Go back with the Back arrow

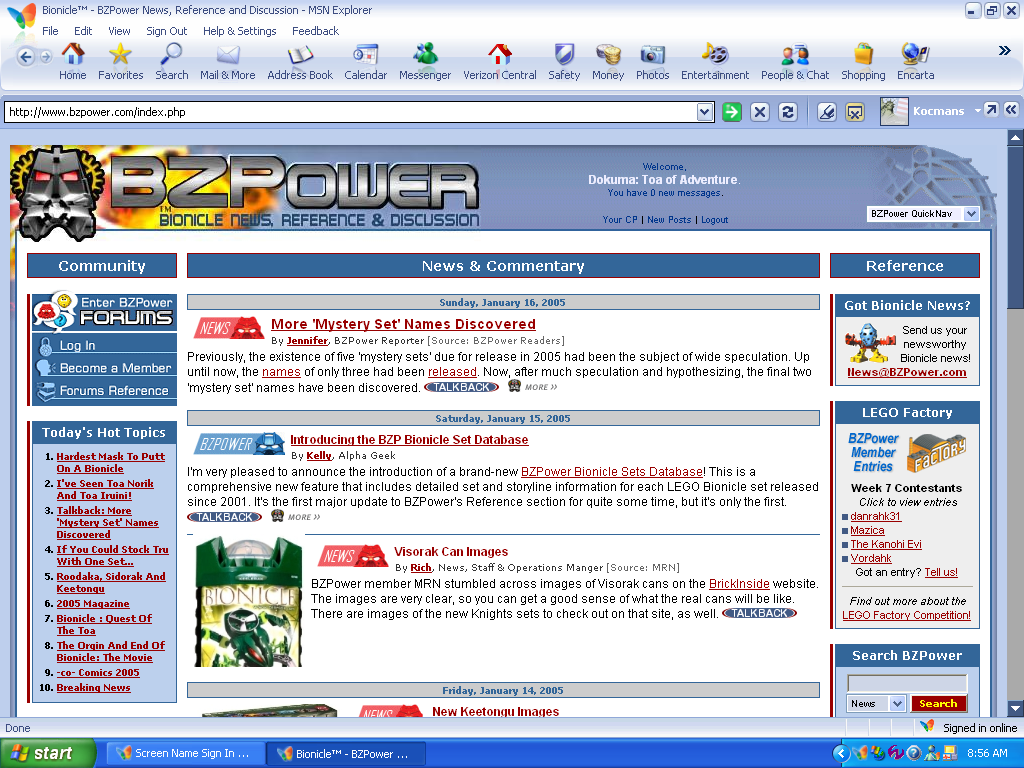tap(25, 57)
